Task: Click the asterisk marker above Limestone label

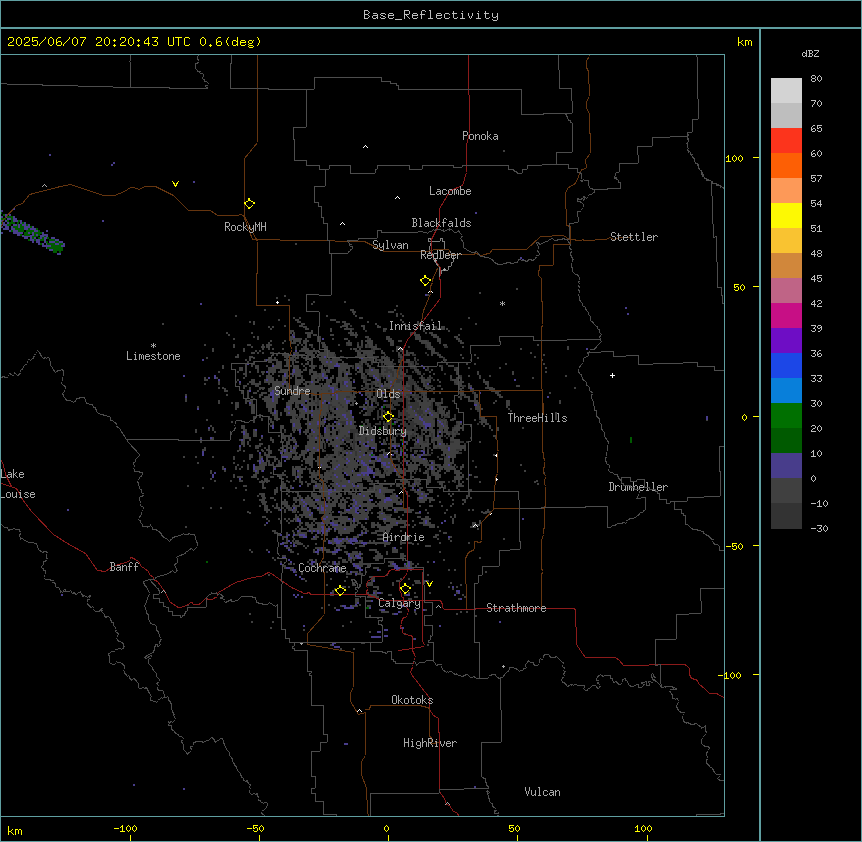Action: [x=153, y=345]
